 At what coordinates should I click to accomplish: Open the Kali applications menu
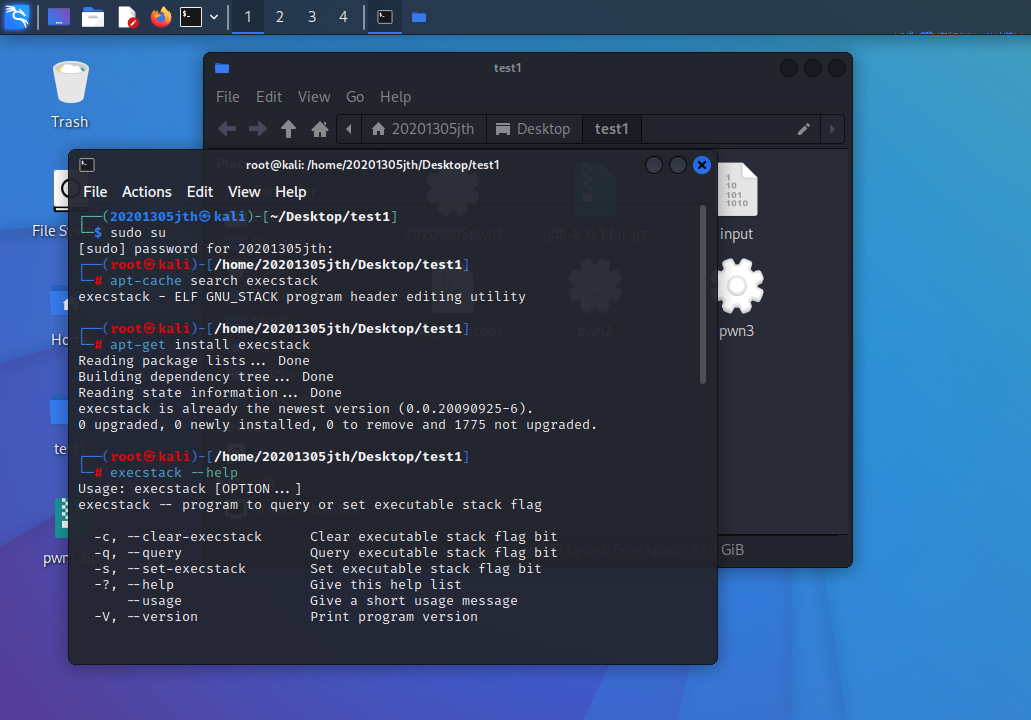click(17, 16)
